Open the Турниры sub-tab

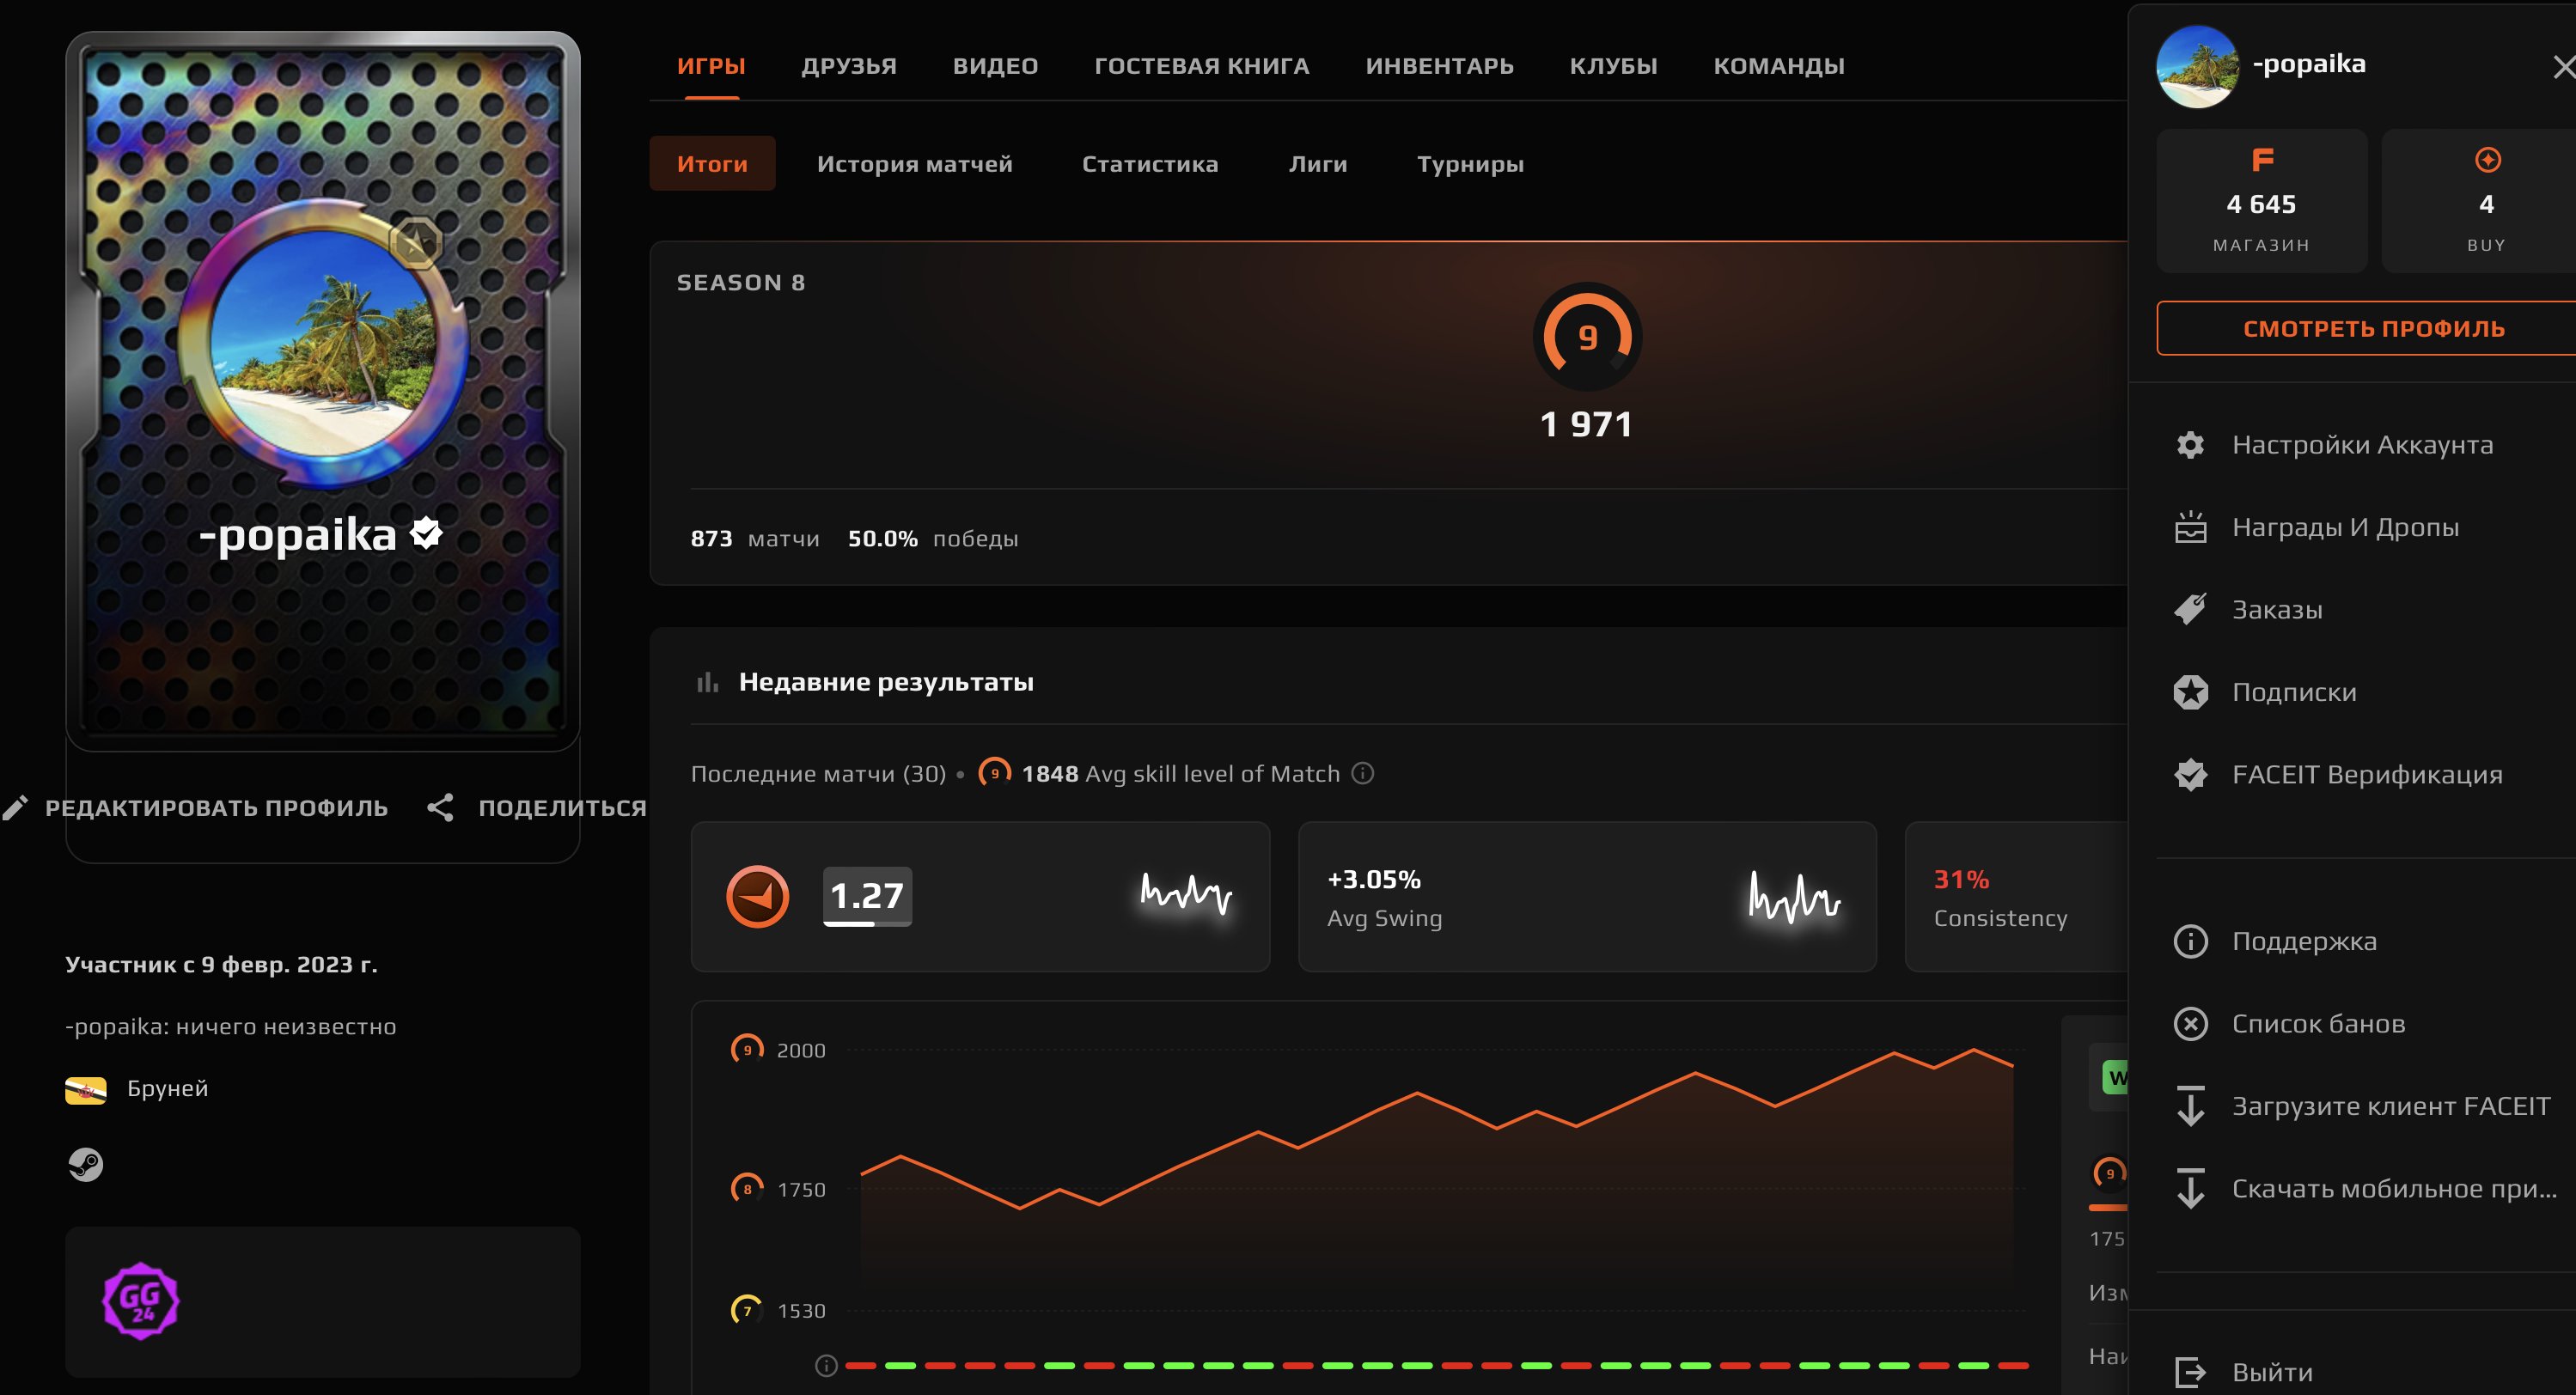[1470, 164]
